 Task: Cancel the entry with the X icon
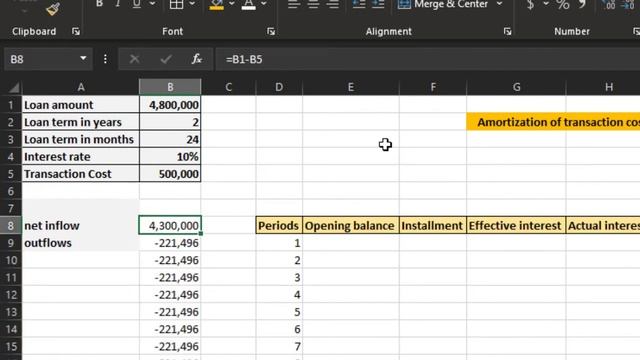coord(135,59)
